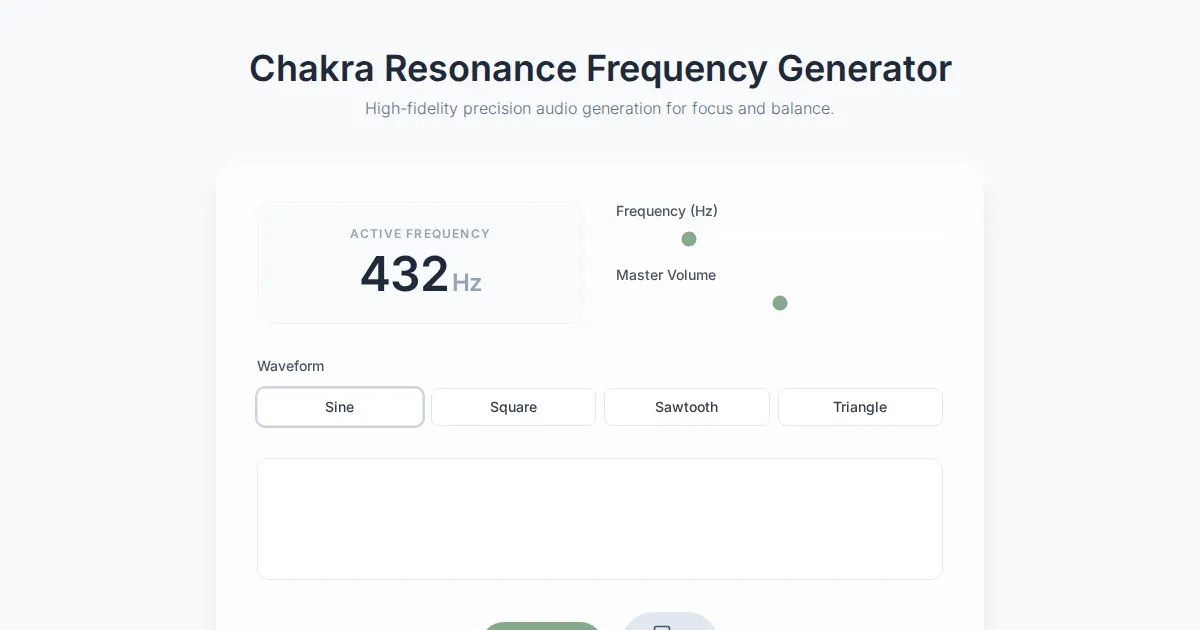Choose the Sawtooth waveform

pos(686,407)
